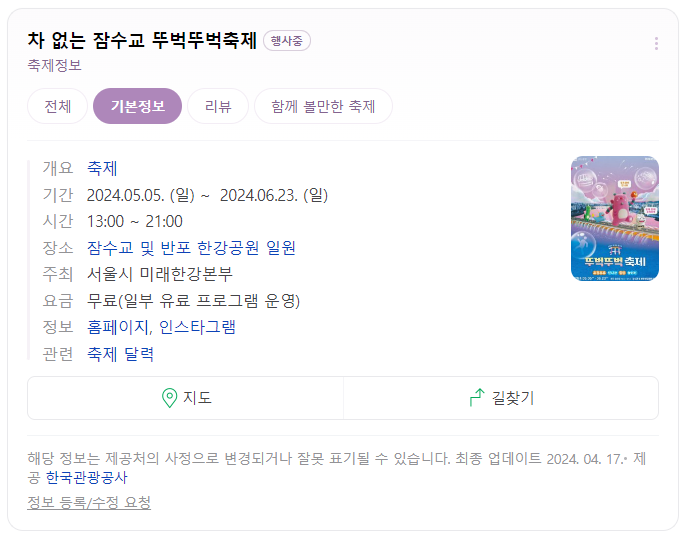
Task: Click the green directions arrow icon
Action: (477, 397)
